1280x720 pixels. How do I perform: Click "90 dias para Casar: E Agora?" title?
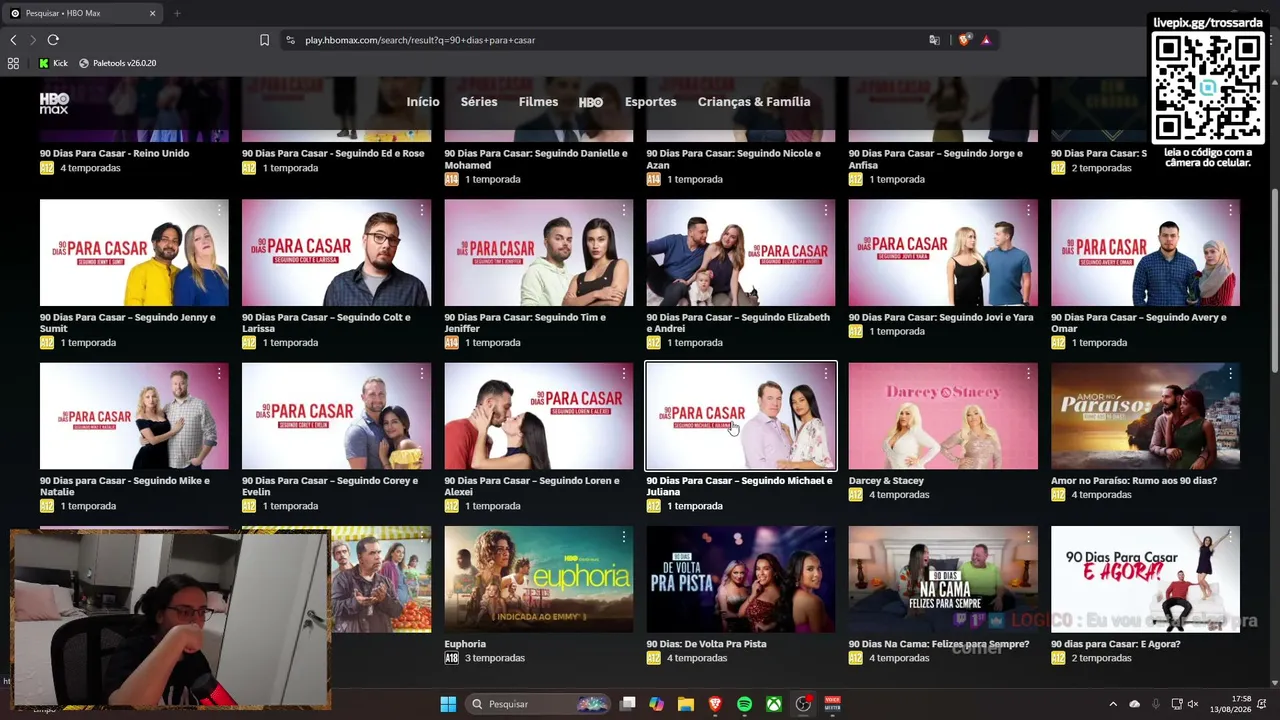(x=1116, y=645)
